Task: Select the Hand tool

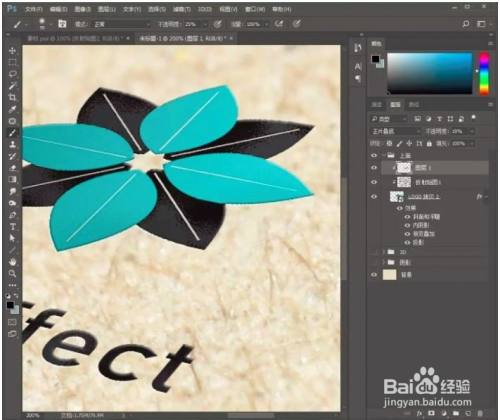Action: coord(12,262)
